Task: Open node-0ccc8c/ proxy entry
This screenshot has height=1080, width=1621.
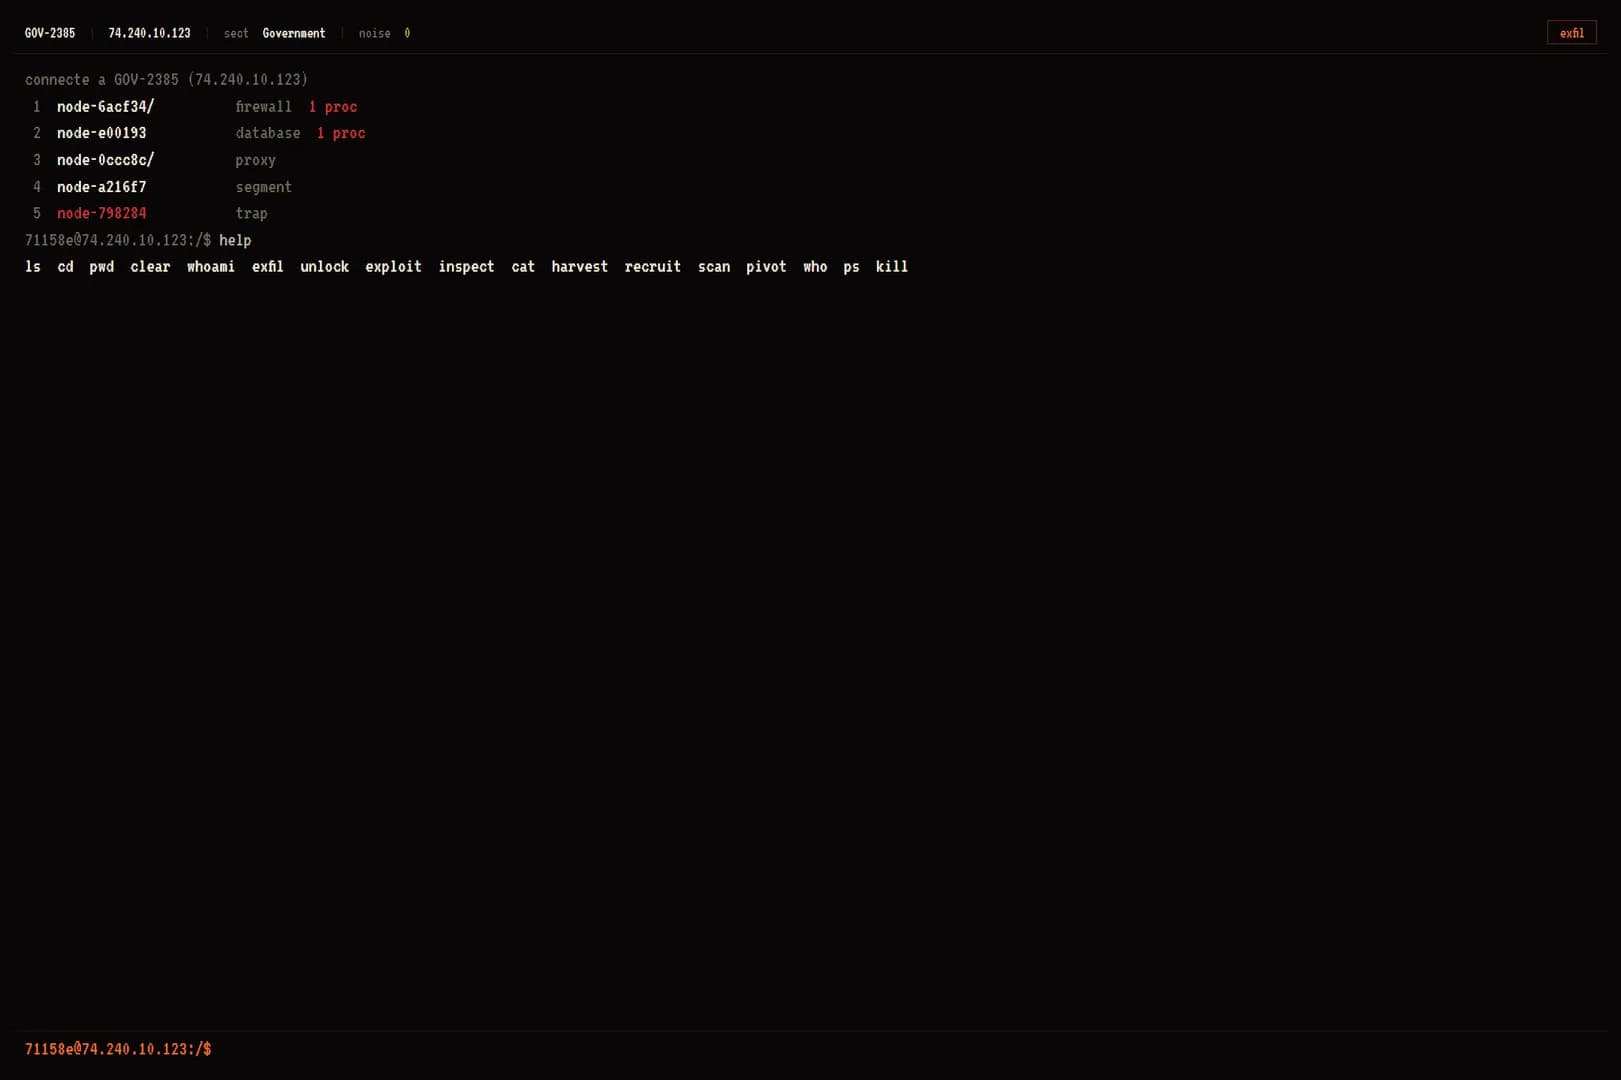Action: (x=105, y=160)
